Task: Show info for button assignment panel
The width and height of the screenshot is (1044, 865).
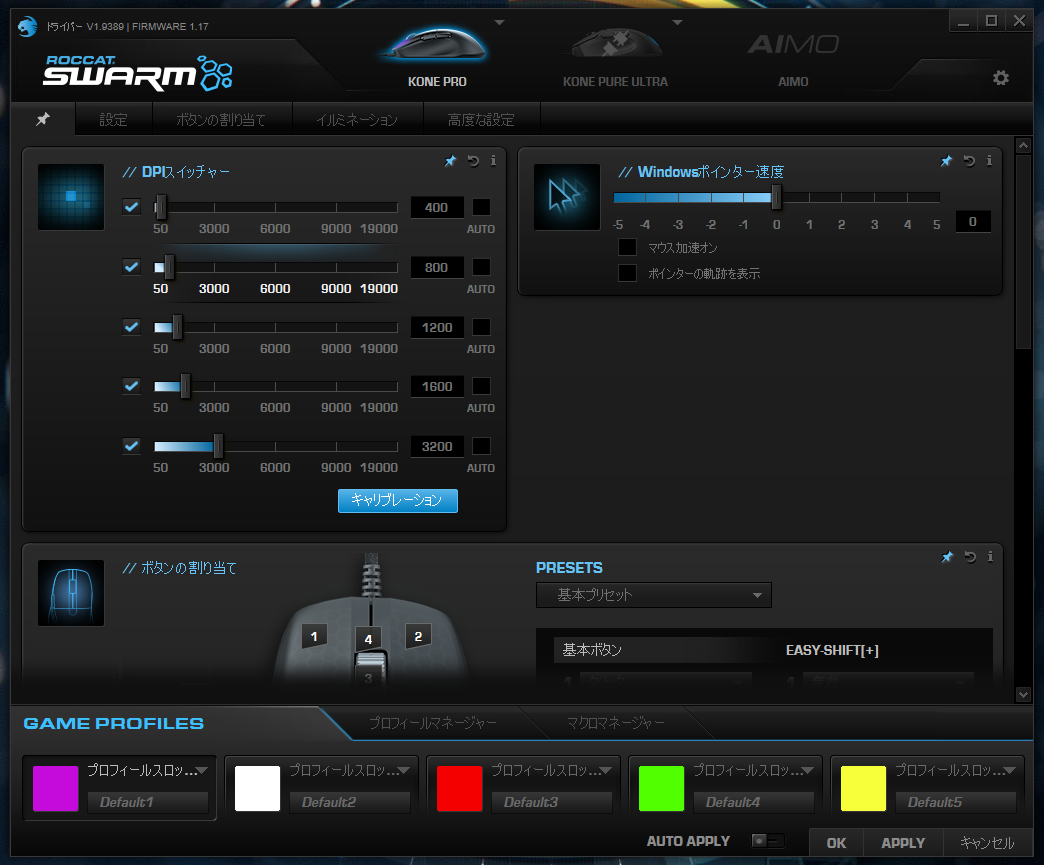Action: tap(990, 557)
